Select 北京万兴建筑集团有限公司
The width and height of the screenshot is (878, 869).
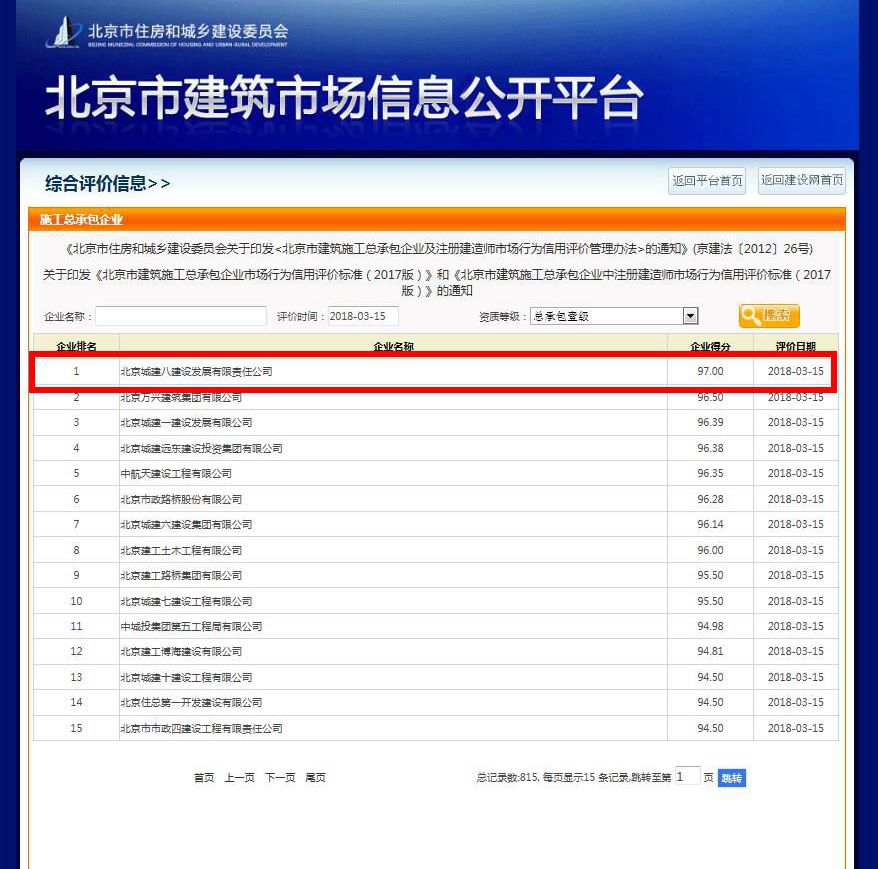tap(181, 398)
